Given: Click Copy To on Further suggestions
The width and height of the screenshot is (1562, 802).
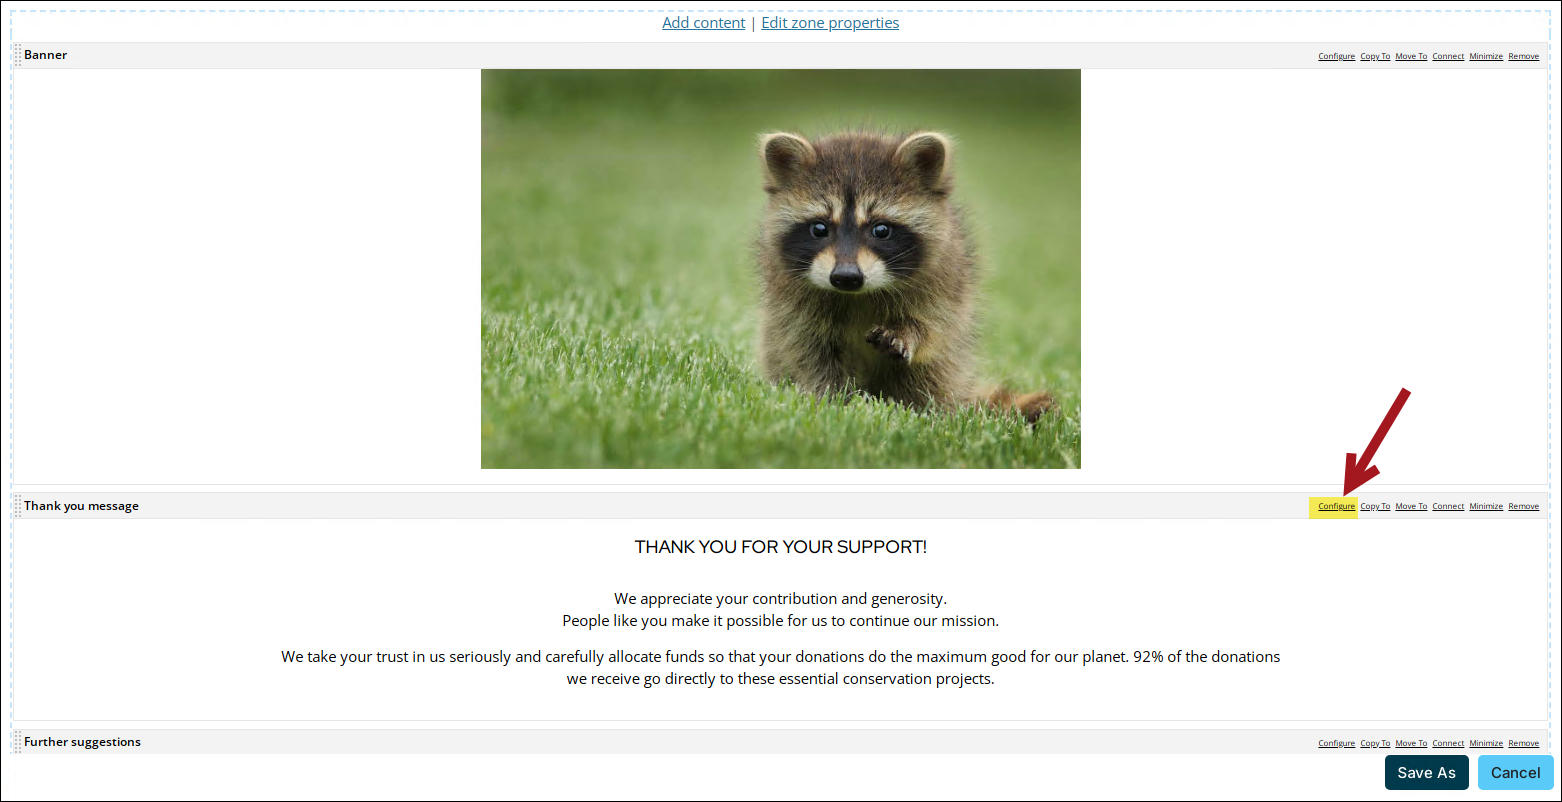Looking at the screenshot, I should 1375,743.
